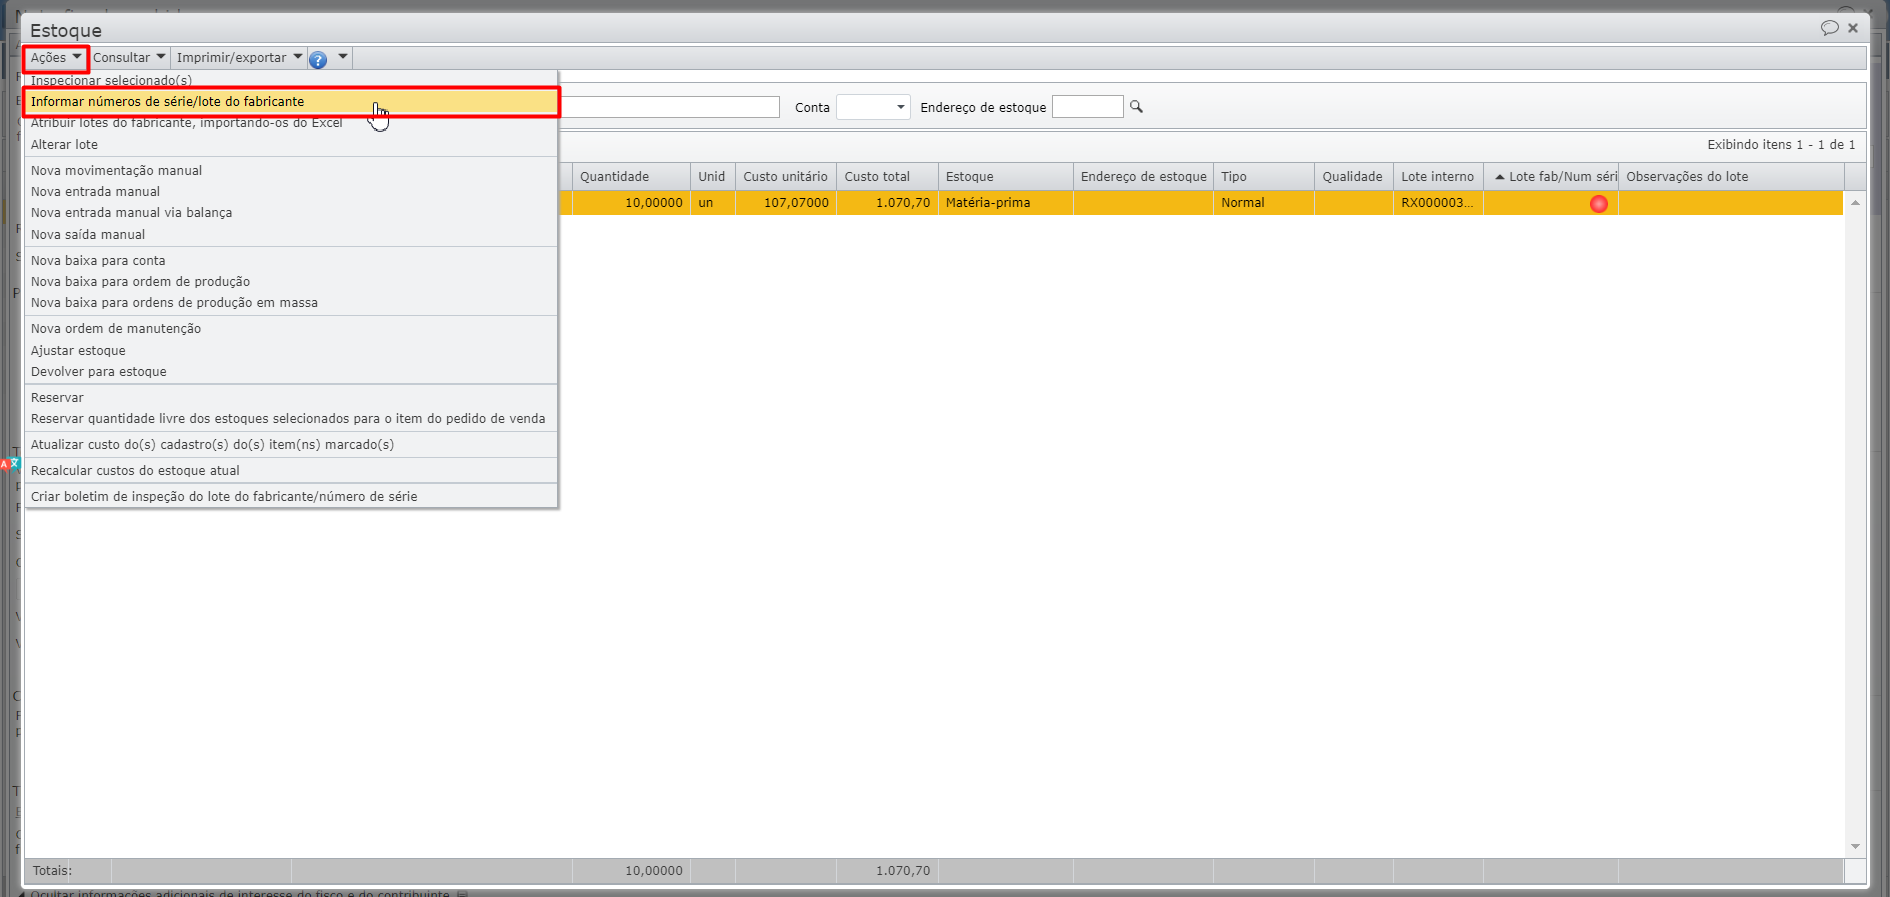
Task: Sort by the Qualidade column header
Action: point(1353,177)
